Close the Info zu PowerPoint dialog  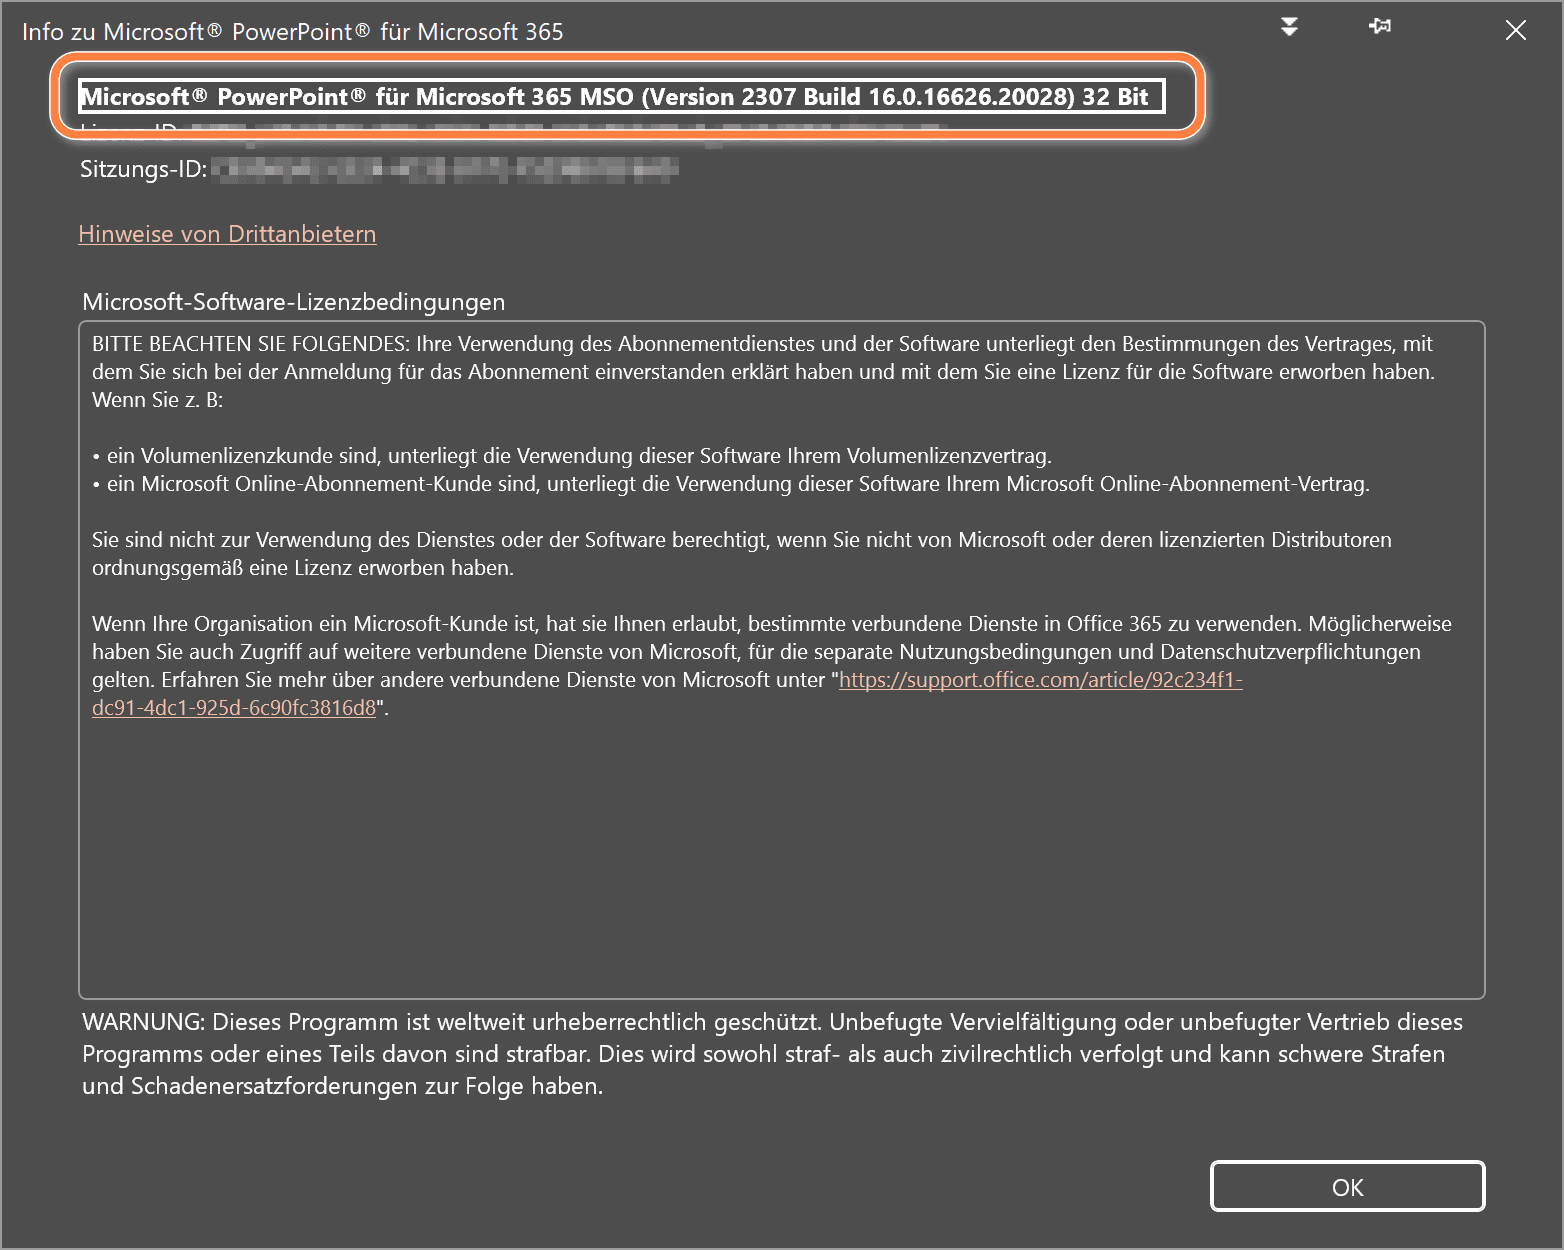coord(1516,30)
